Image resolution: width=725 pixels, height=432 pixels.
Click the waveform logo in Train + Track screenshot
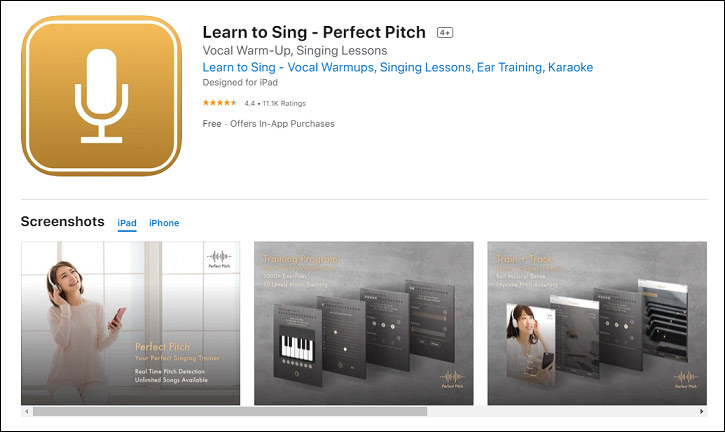click(x=686, y=379)
